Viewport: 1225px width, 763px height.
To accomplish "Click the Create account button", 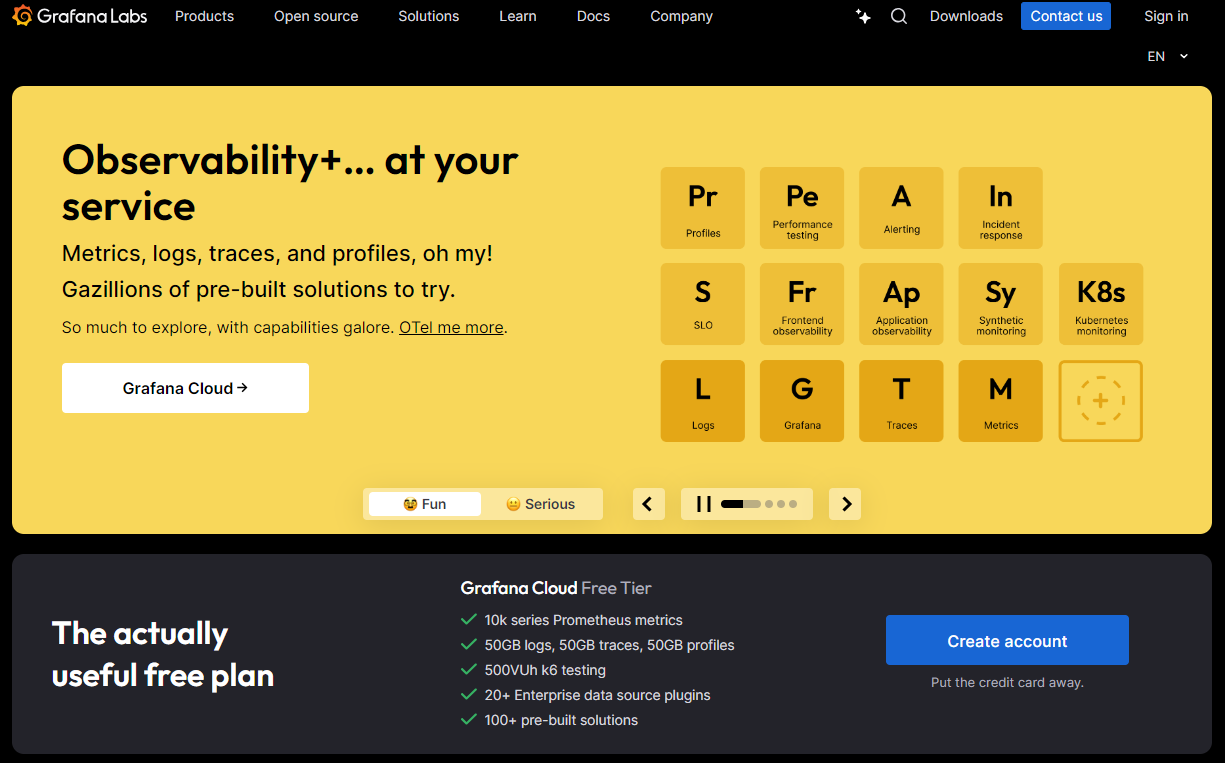I will click(1007, 640).
